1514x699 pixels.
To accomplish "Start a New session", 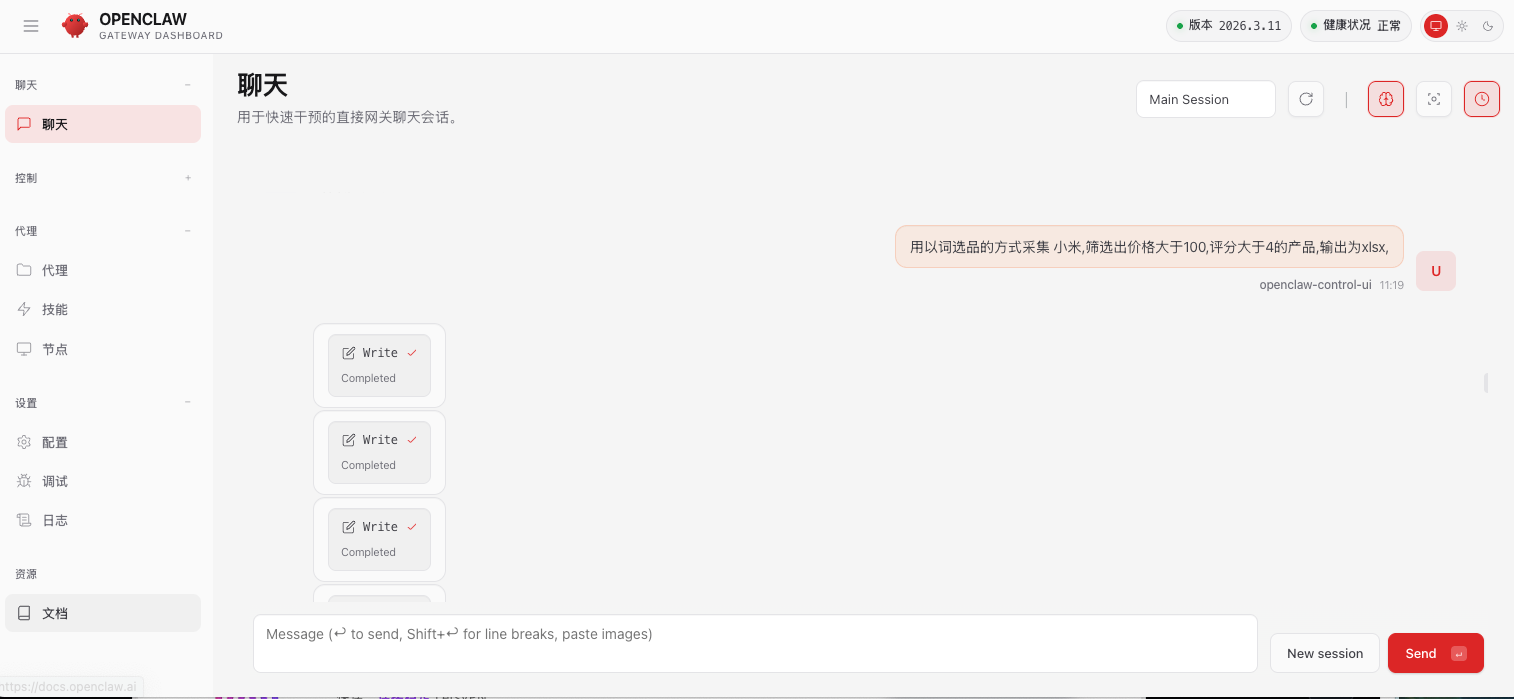I will click(1324, 653).
